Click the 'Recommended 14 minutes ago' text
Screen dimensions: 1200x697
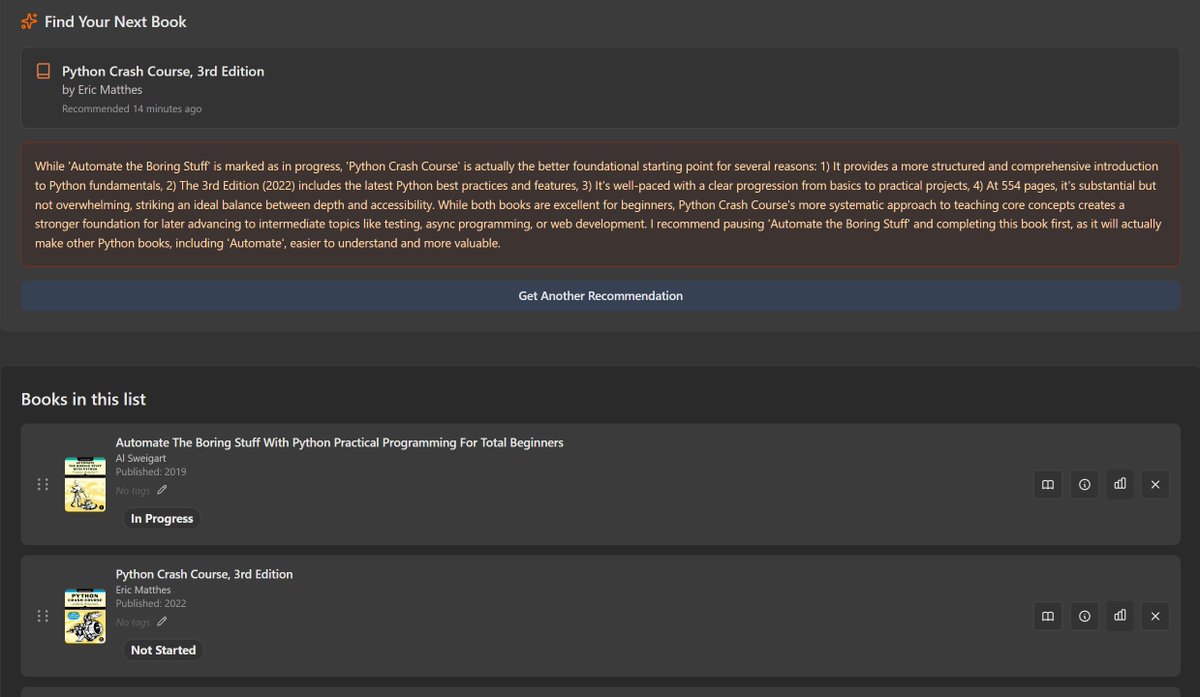(x=132, y=108)
